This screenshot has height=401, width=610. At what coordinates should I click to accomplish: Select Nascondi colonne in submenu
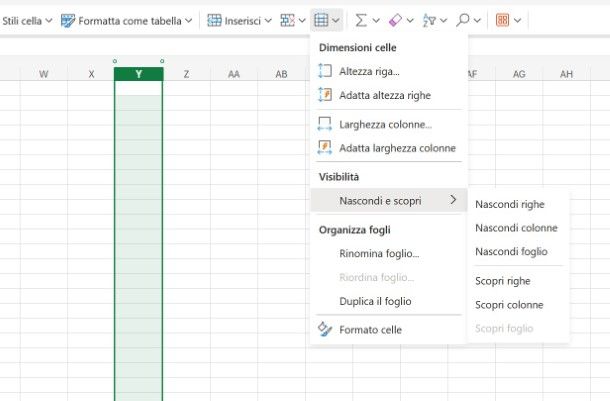tap(516, 228)
